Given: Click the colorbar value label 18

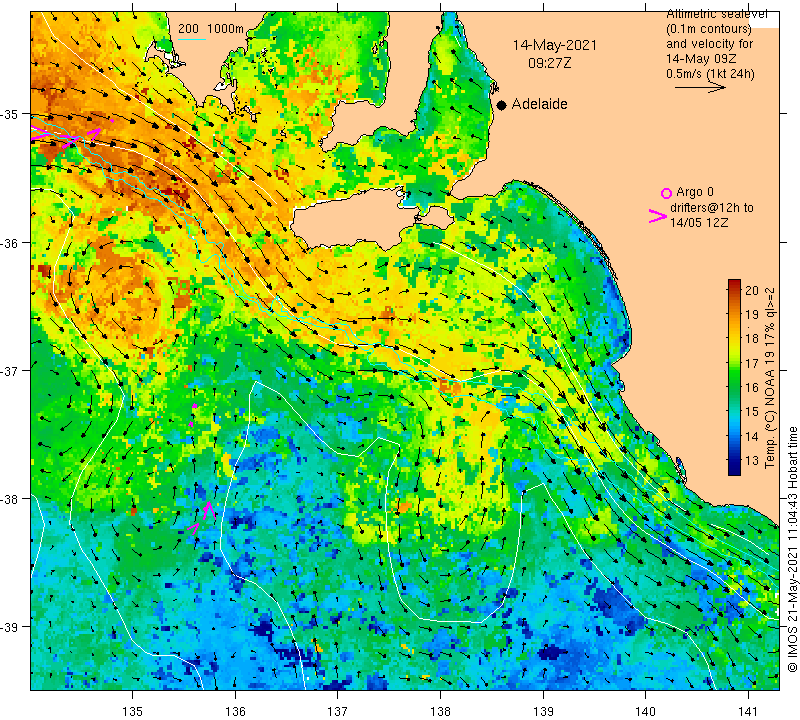Looking at the screenshot, I should click(752, 339).
